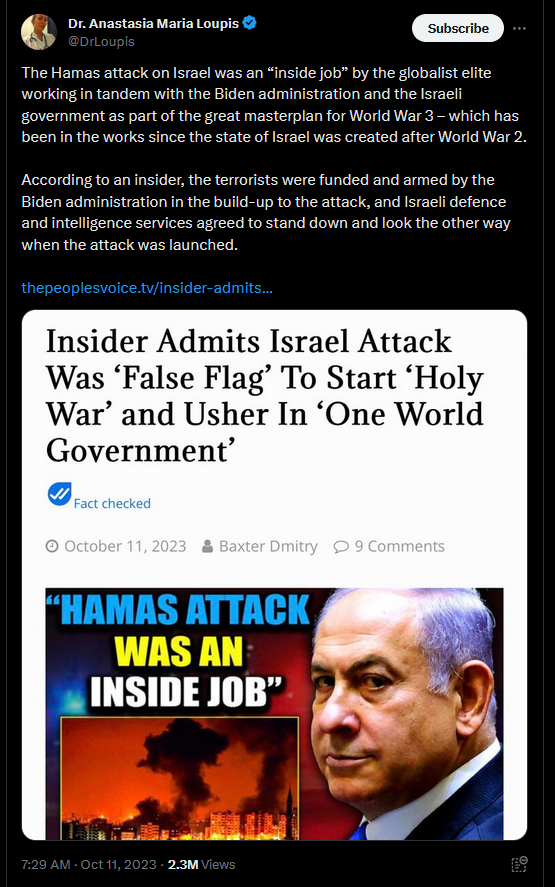Open the thepeoplesvoice.tv article link
This screenshot has height=887, width=555.
point(147,288)
